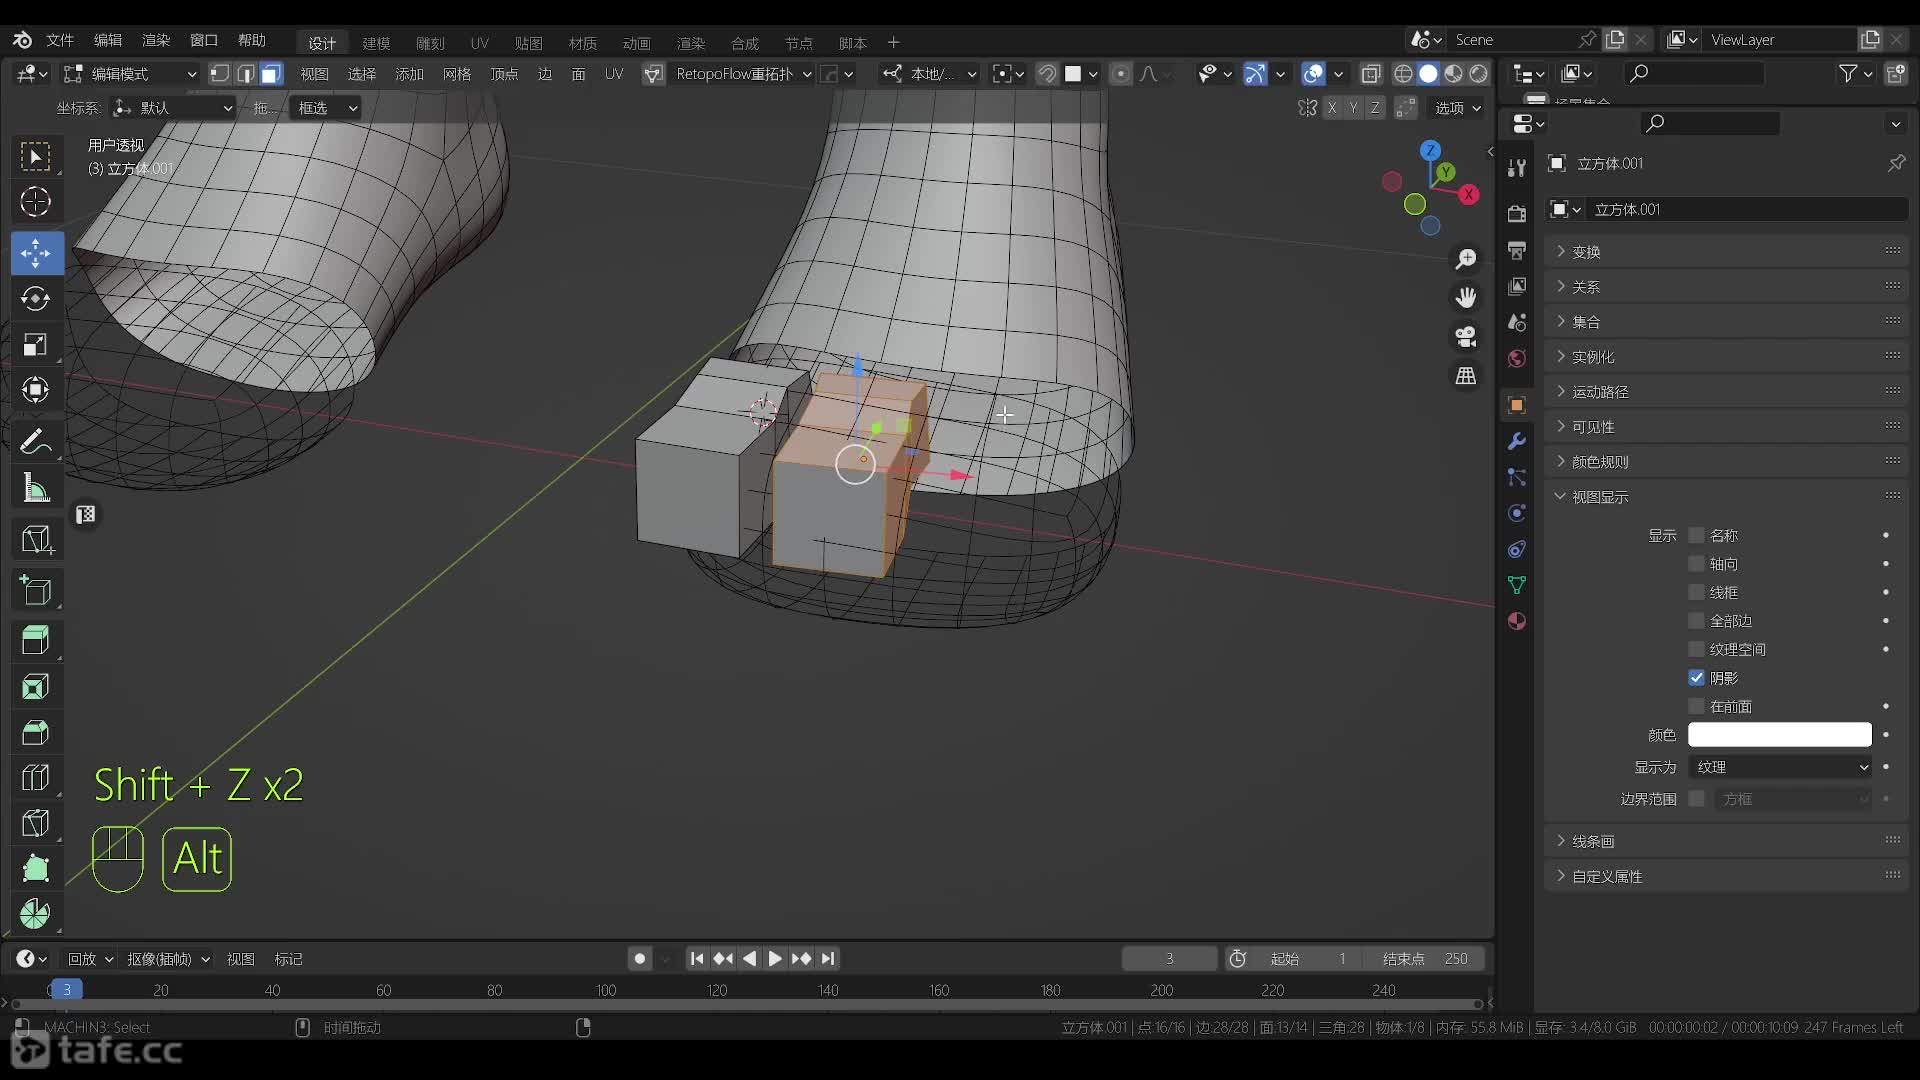Uncheck the 阴影 checkbox

coord(1696,678)
